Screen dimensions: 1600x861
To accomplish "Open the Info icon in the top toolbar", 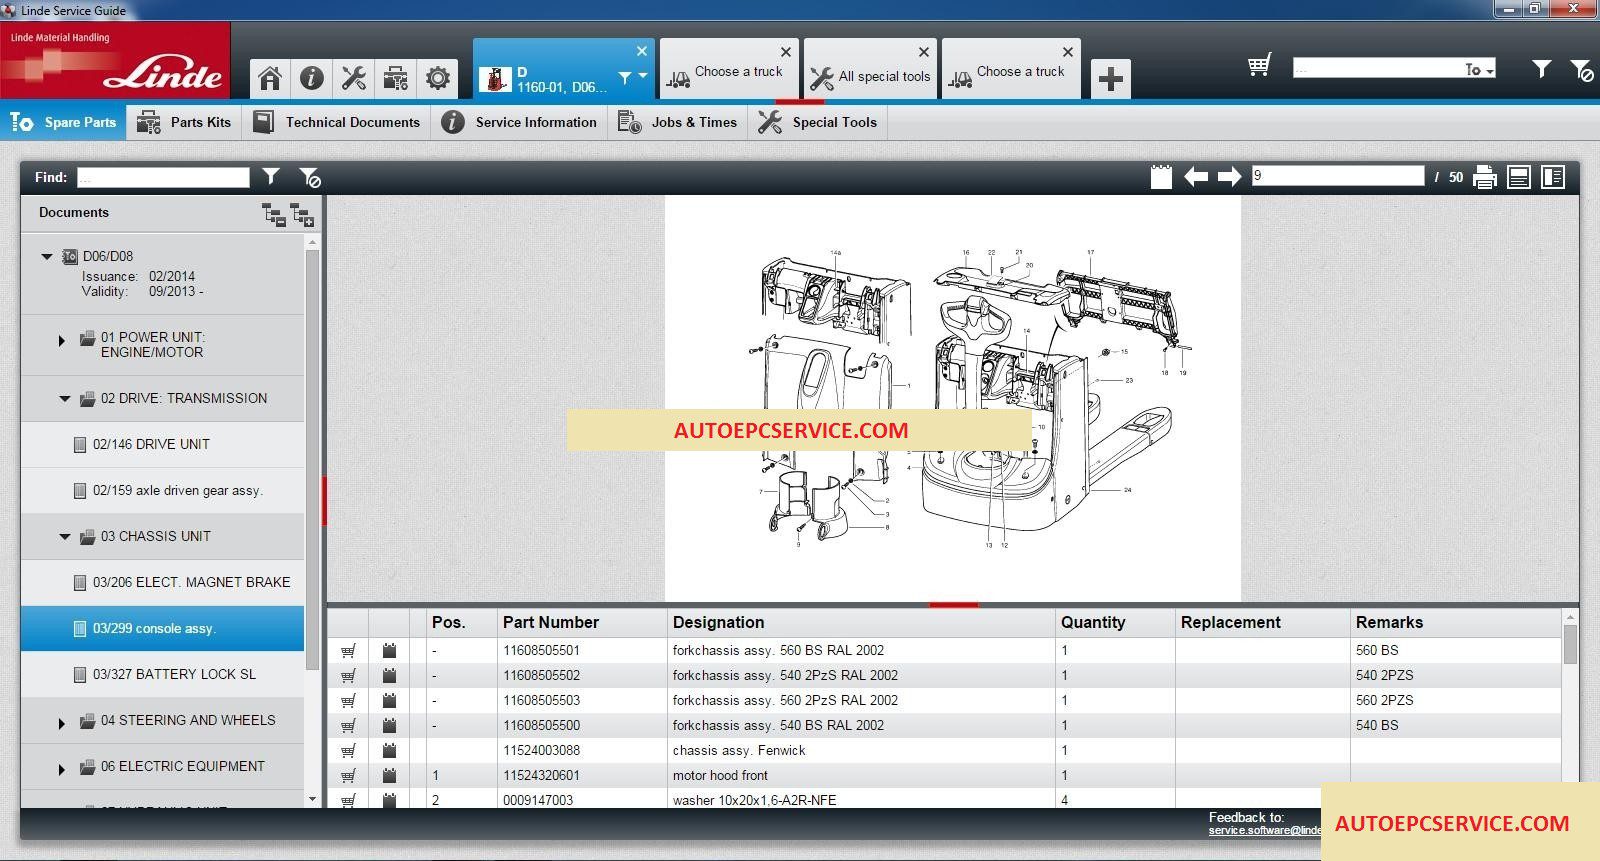I will pos(311,78).
